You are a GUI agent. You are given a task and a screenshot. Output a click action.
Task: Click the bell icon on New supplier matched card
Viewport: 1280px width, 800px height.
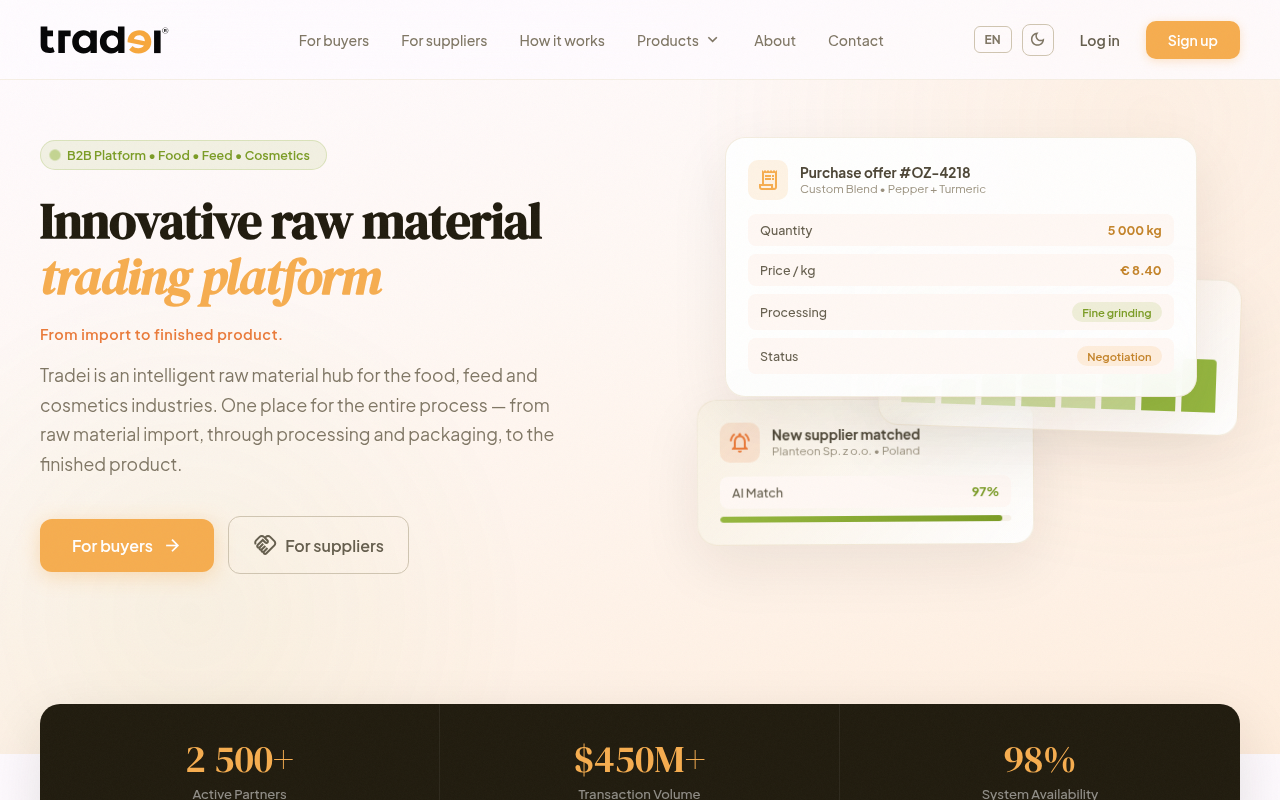[740, 442]
